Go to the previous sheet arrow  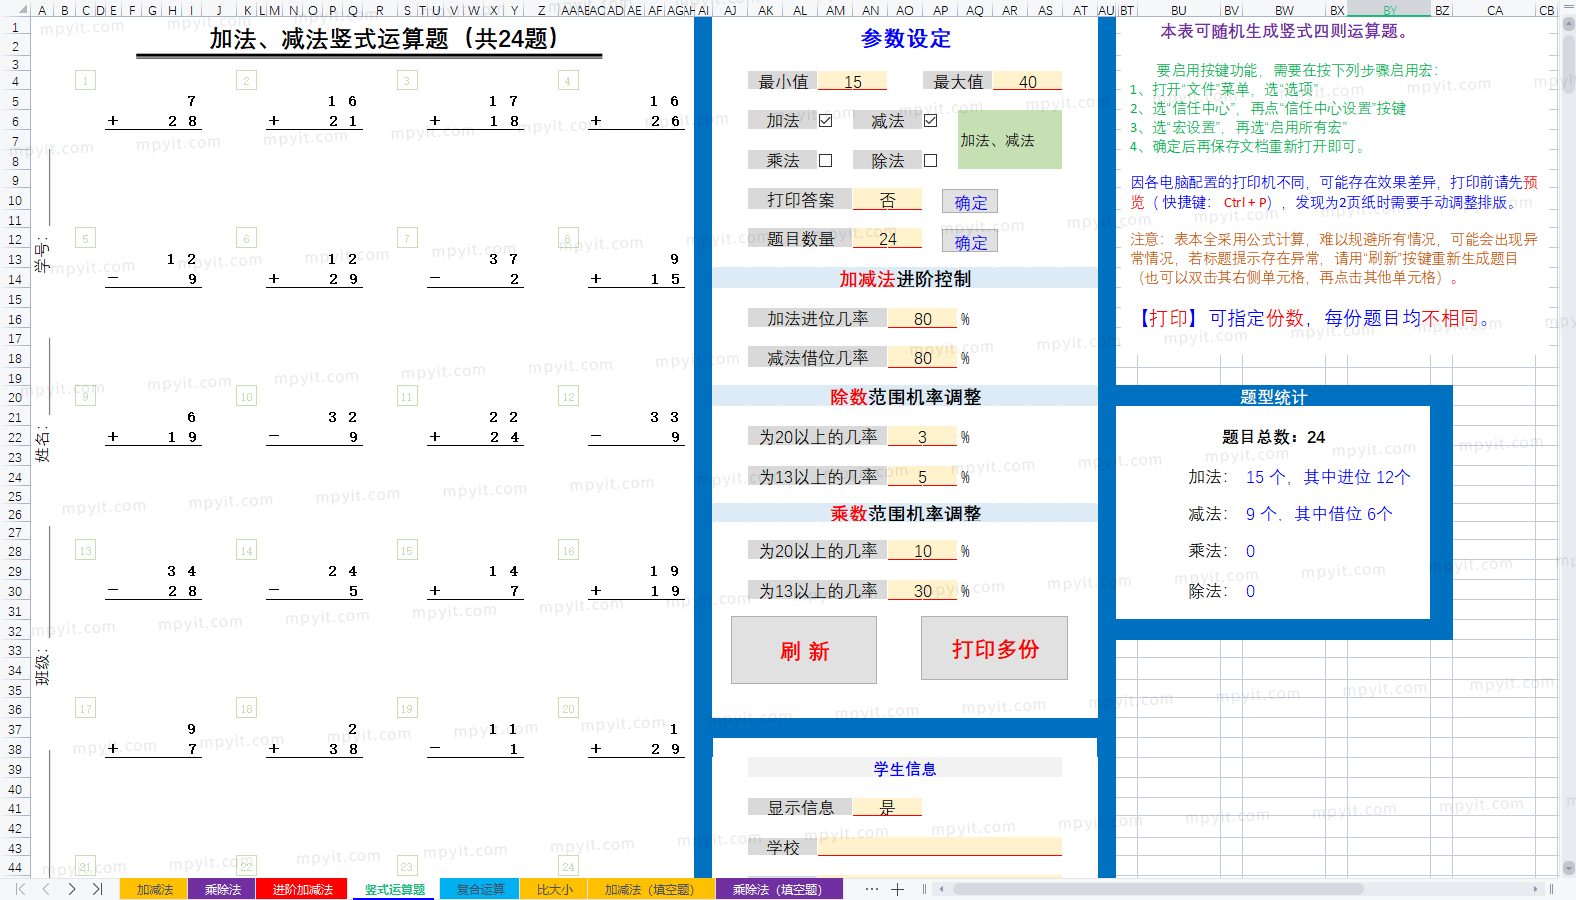pos(46,889)
